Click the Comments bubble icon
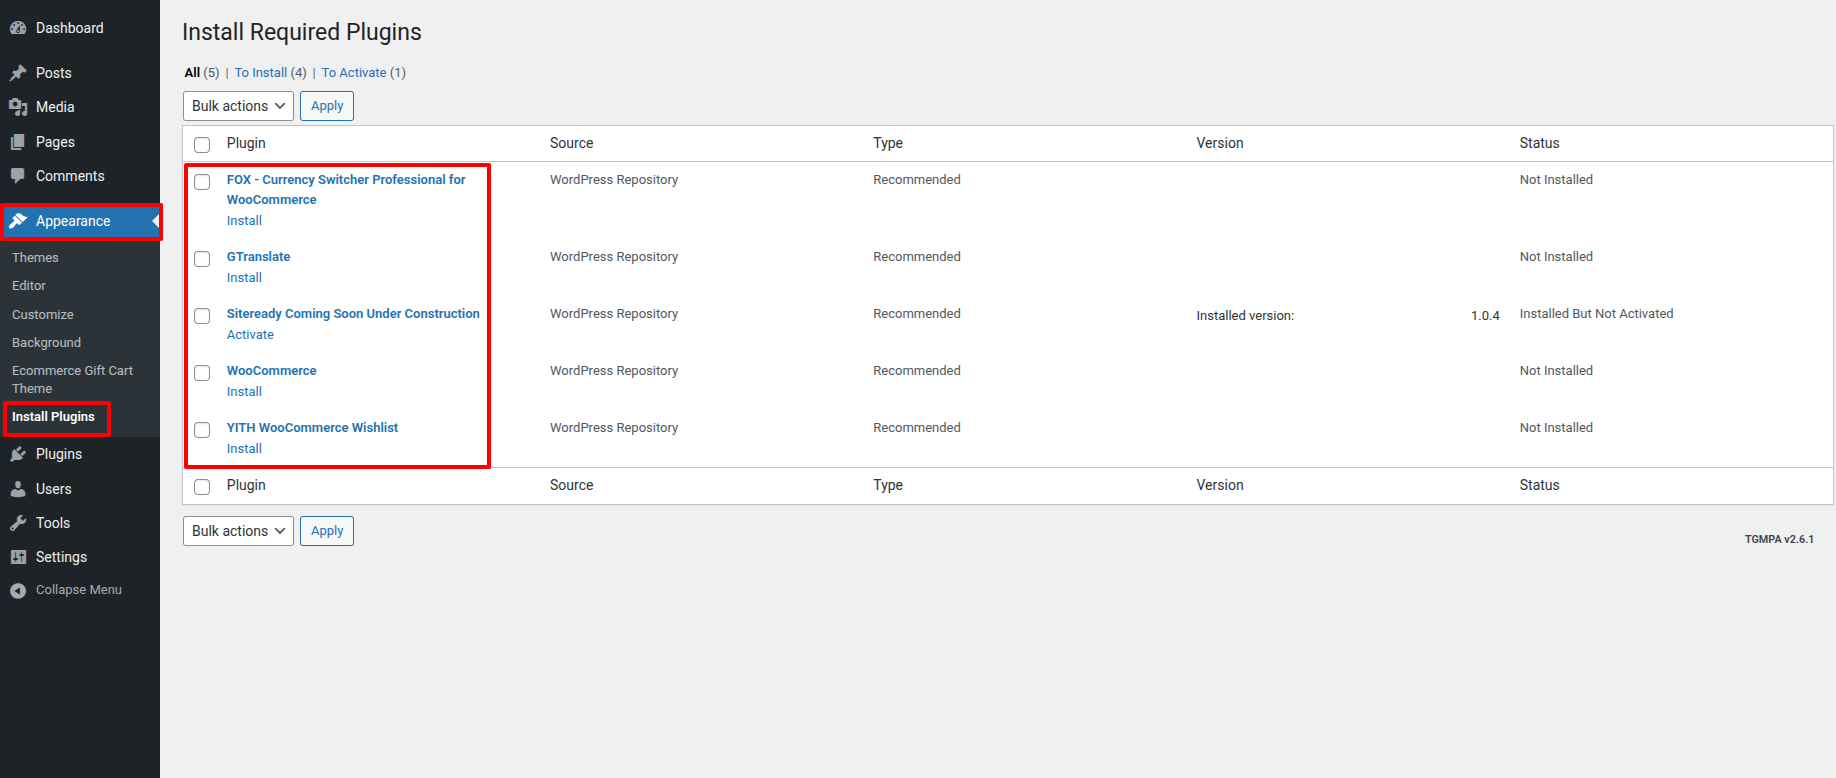 click(18, 176)
